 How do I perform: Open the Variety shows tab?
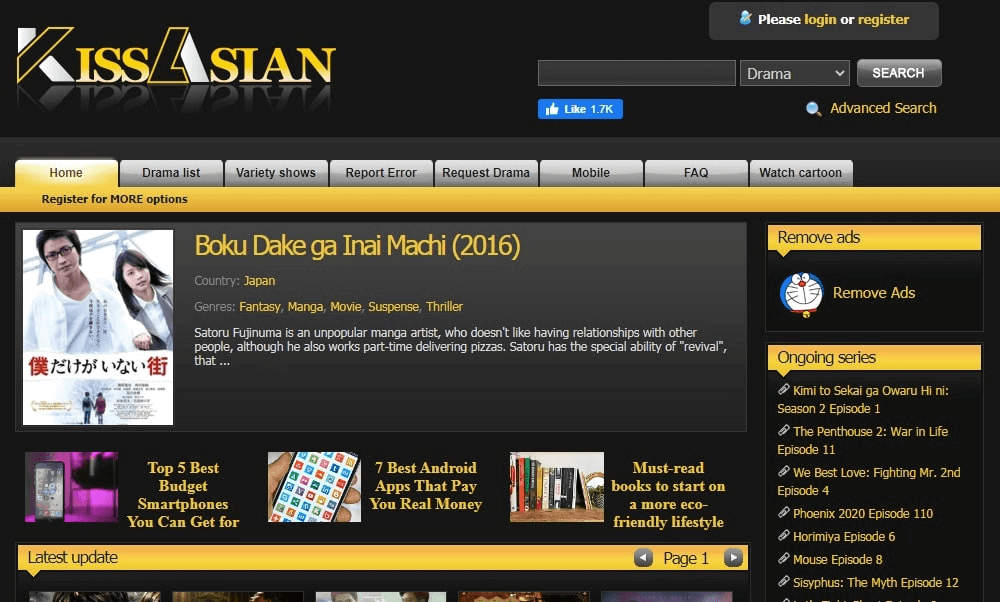click(276, 173)
